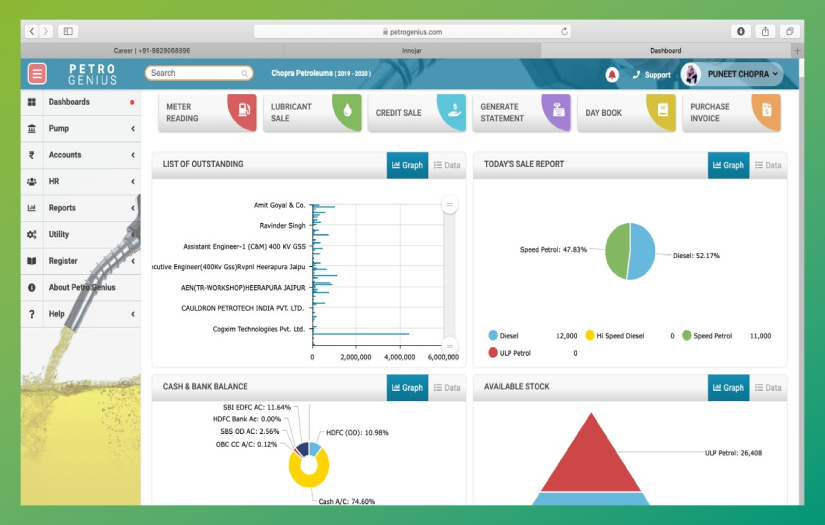Click the yellow book icon

(662, 110)
